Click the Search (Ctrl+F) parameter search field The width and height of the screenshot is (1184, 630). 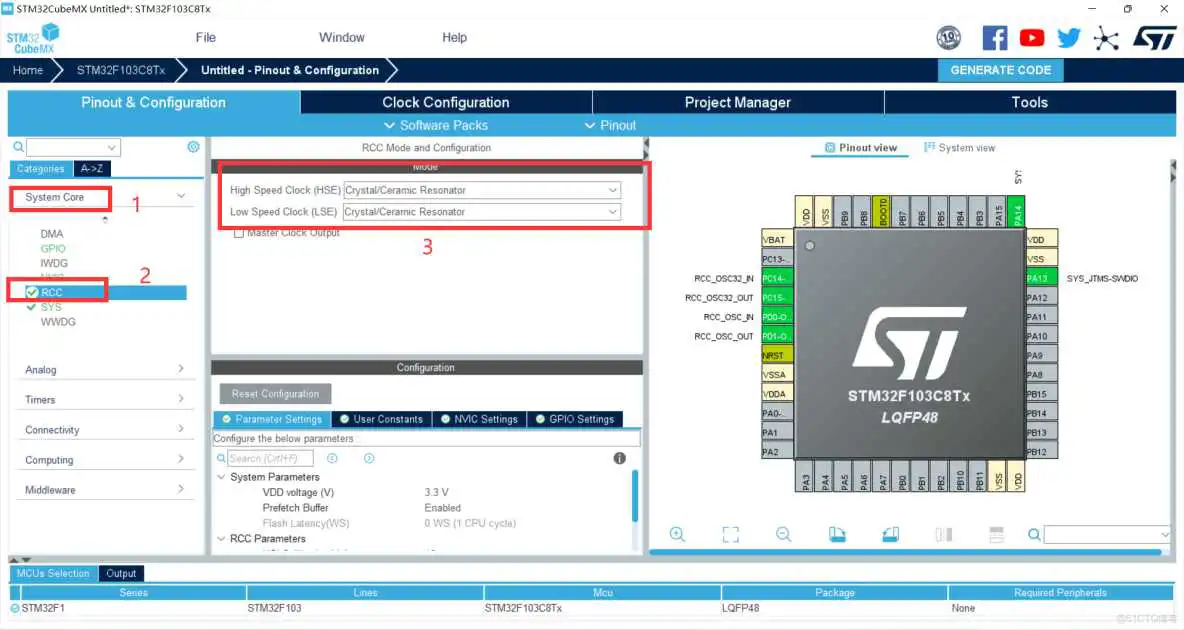[x=270, y=457]
